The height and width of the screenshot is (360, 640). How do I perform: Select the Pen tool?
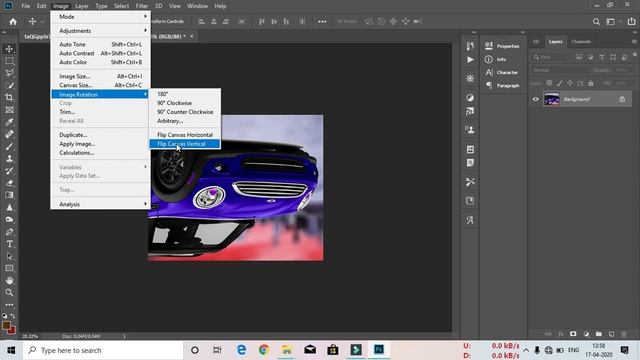click(x=9, y=232)
